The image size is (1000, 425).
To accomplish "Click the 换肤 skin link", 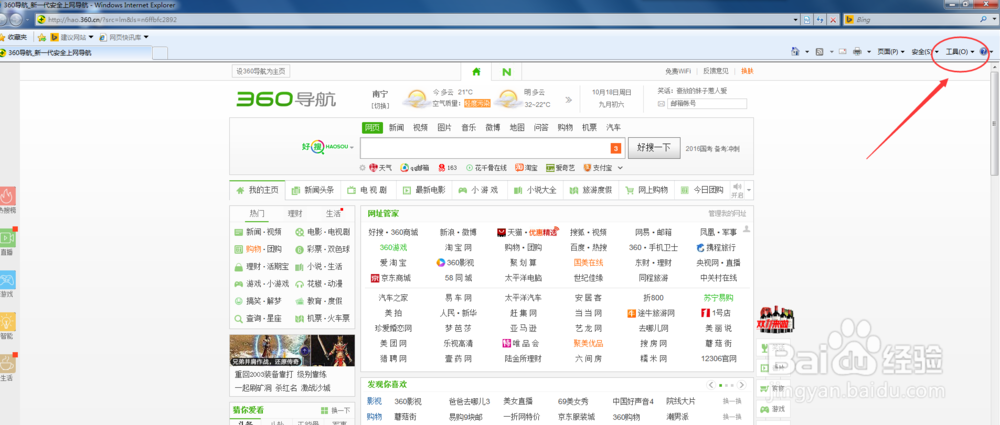I will 747,71.
